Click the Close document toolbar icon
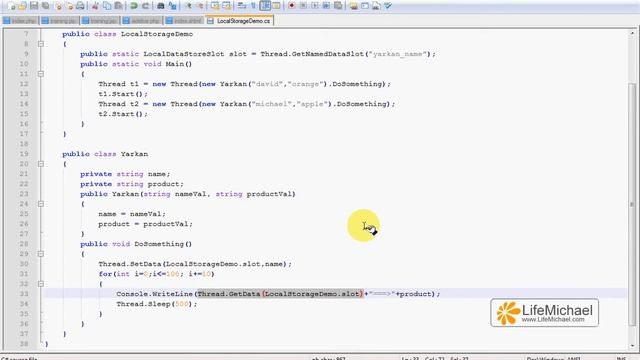This screenshot has width=640, height=360. coord(59,6)
